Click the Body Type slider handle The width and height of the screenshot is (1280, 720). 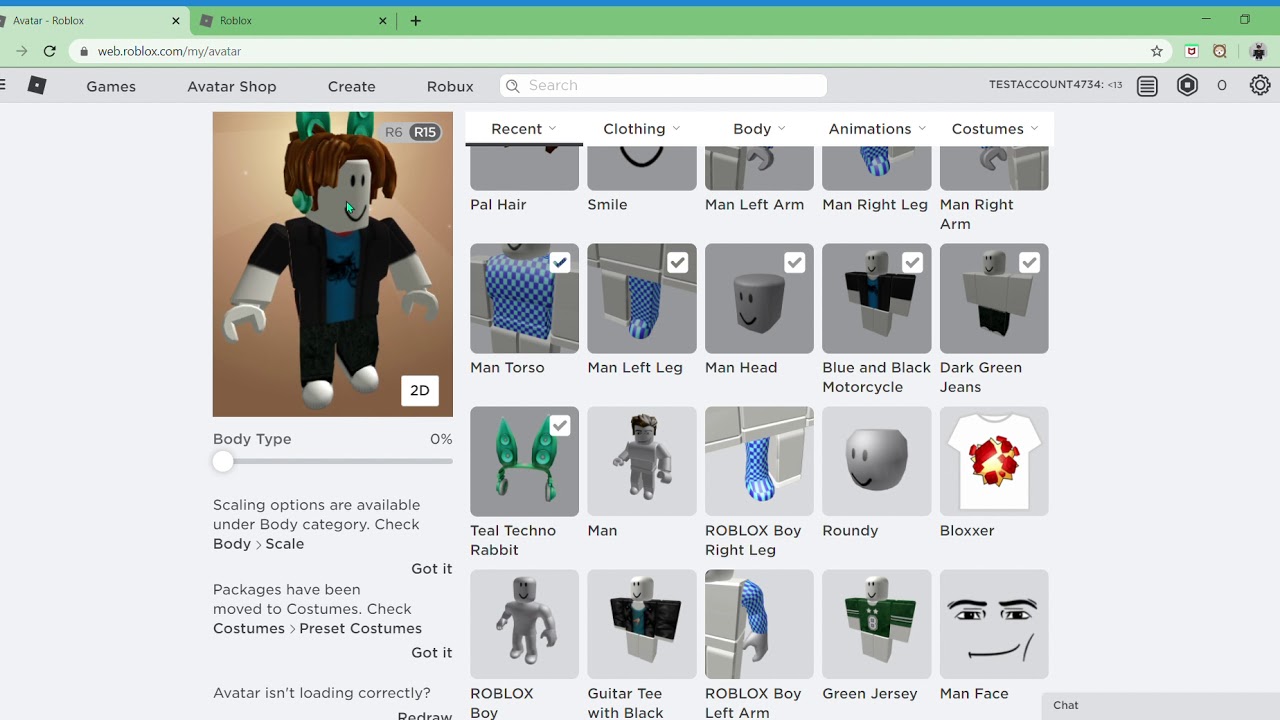[223, 461]
